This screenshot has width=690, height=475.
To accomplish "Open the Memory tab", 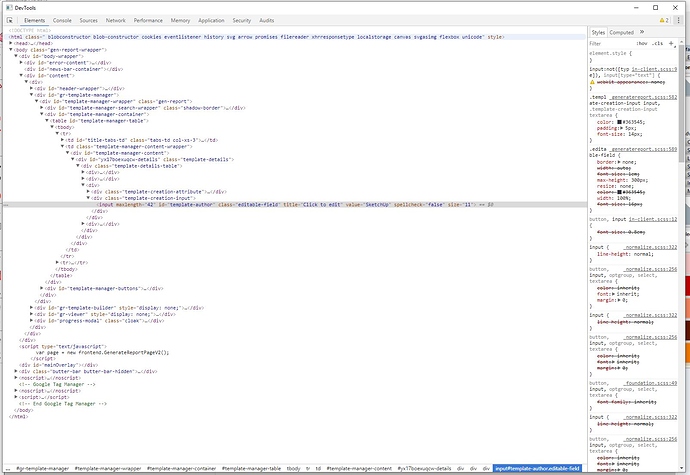I will pos(180,20).
